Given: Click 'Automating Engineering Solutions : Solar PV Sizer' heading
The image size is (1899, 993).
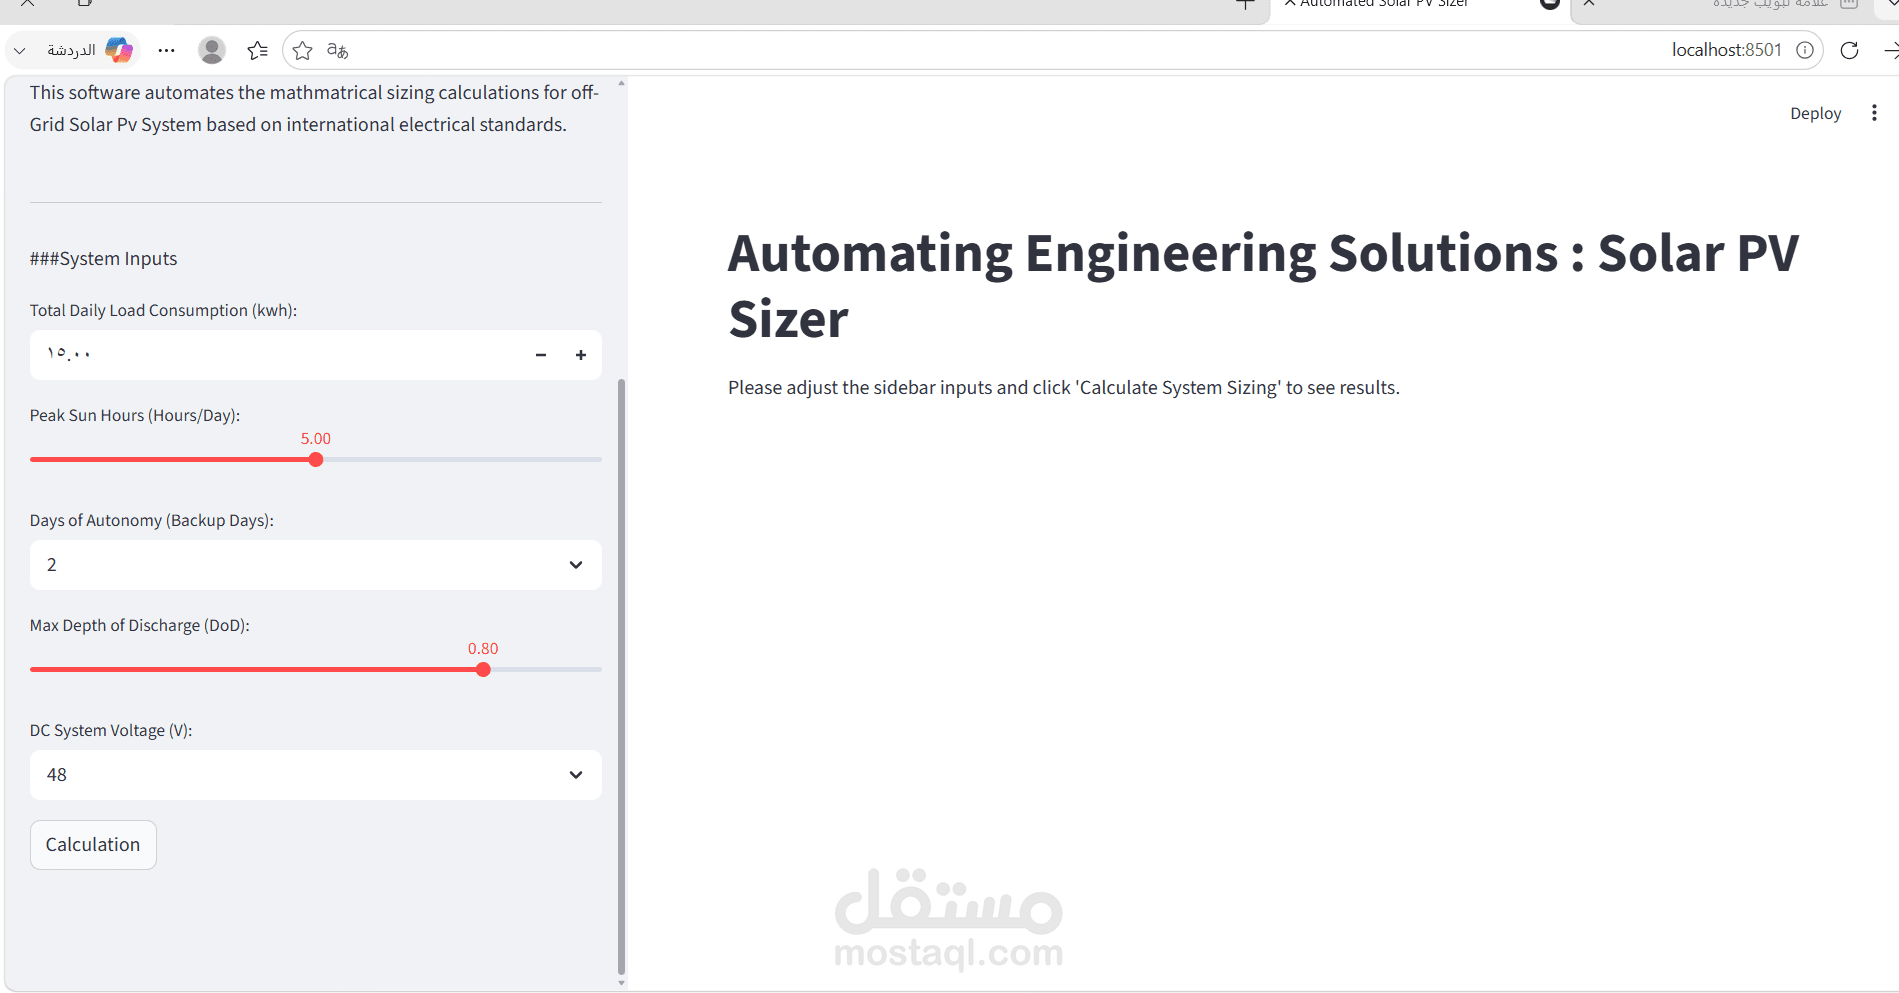Looking at the screenshot, I should [1263, 286].
